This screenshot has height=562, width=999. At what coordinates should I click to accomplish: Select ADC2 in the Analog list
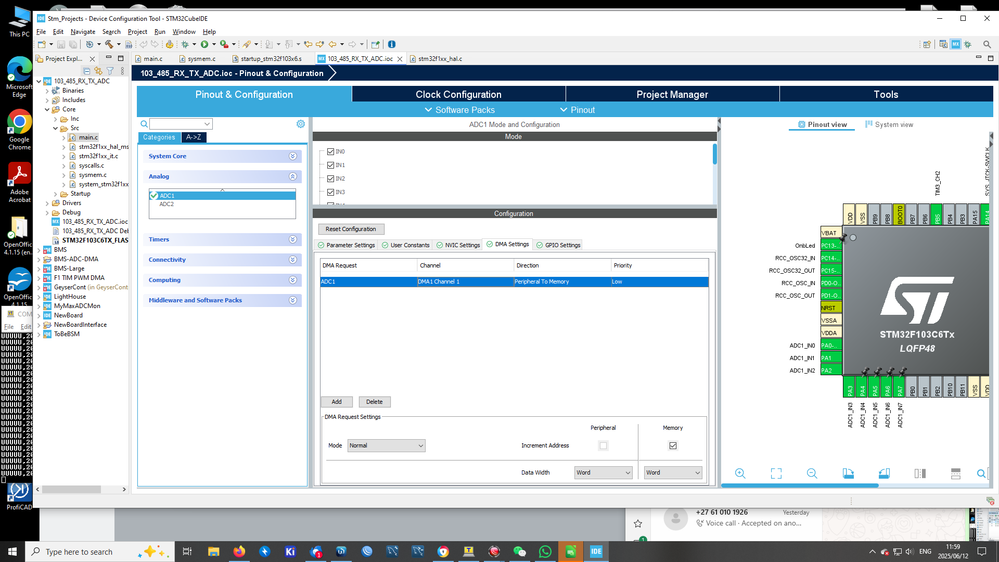(166, 204)
